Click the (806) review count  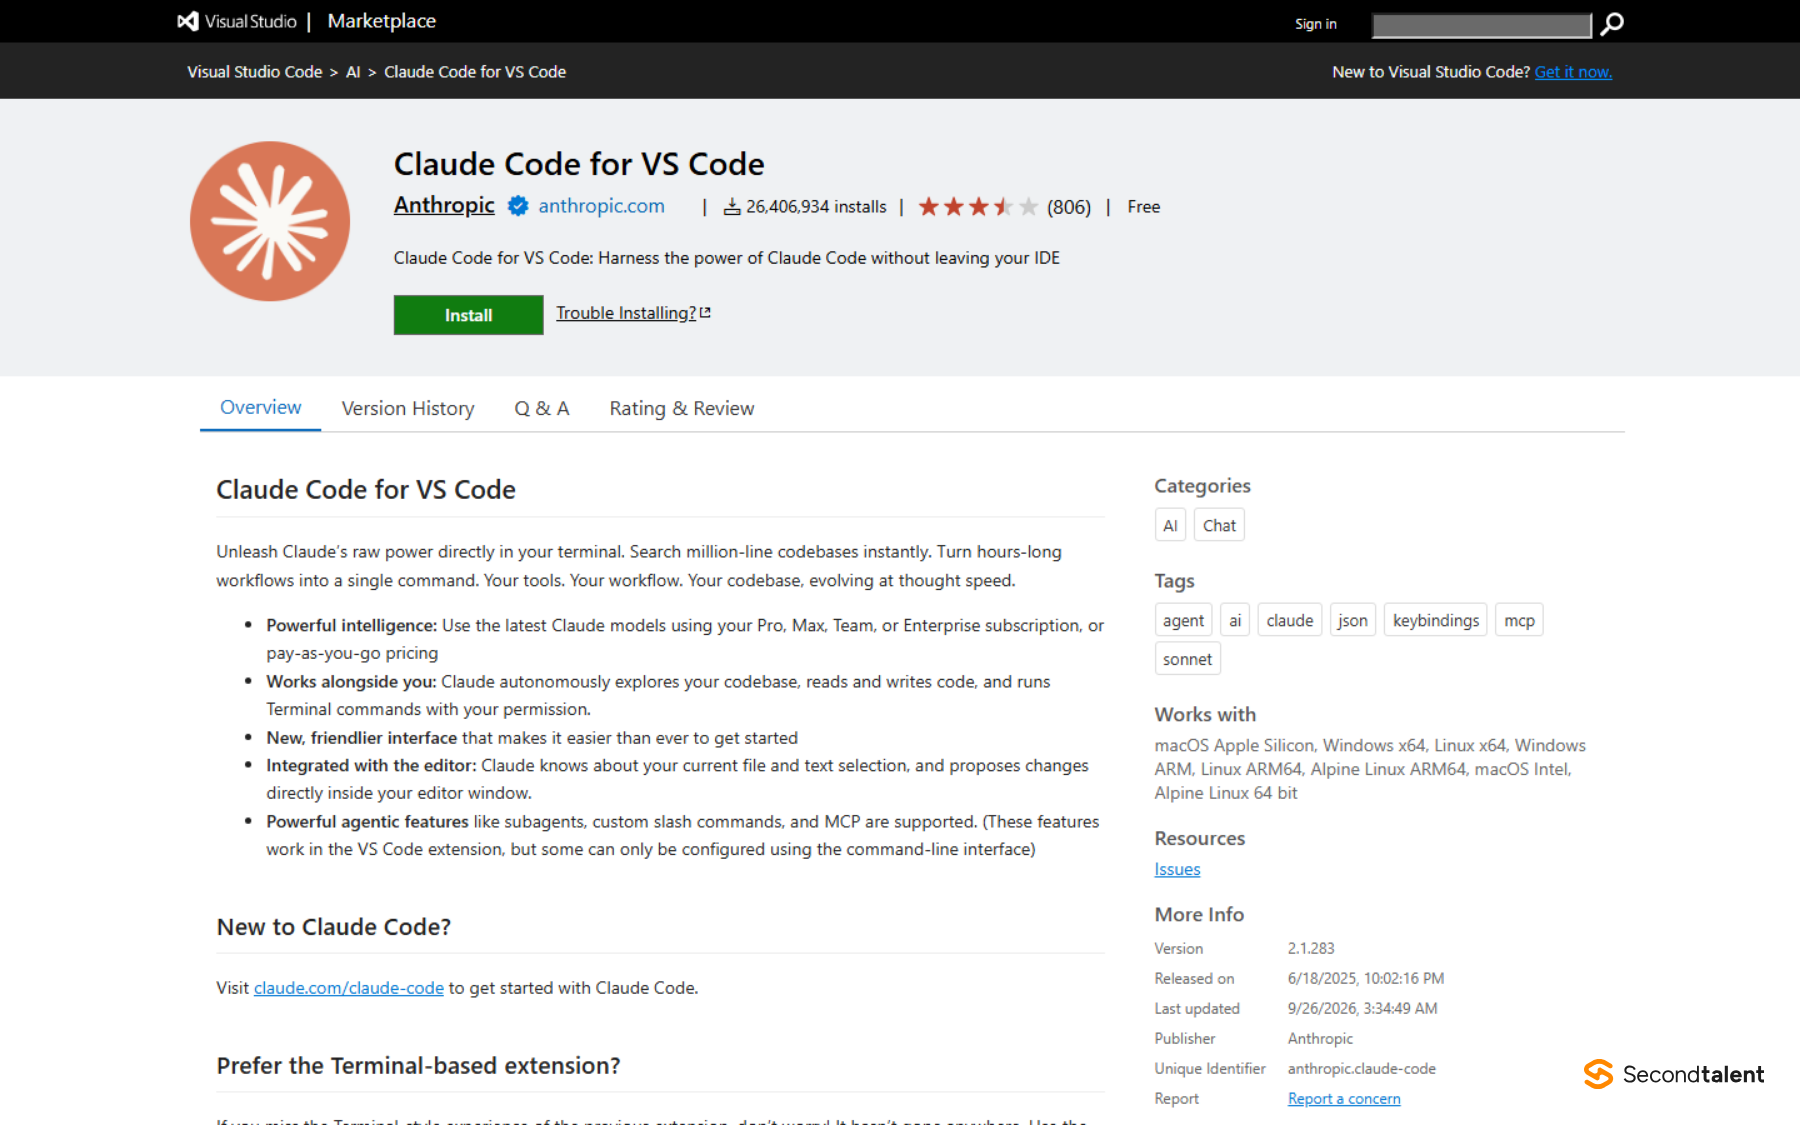[1069, 207]
